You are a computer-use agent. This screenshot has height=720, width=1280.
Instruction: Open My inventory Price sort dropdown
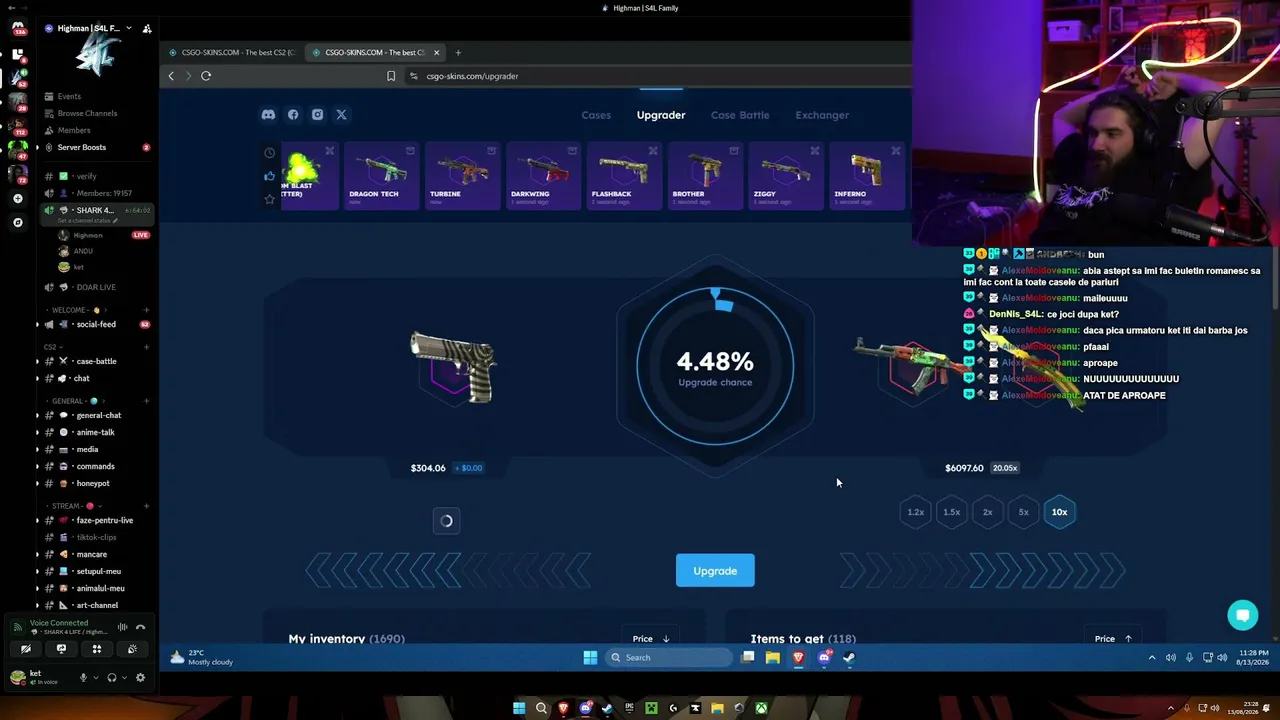(x=651, y=638)
